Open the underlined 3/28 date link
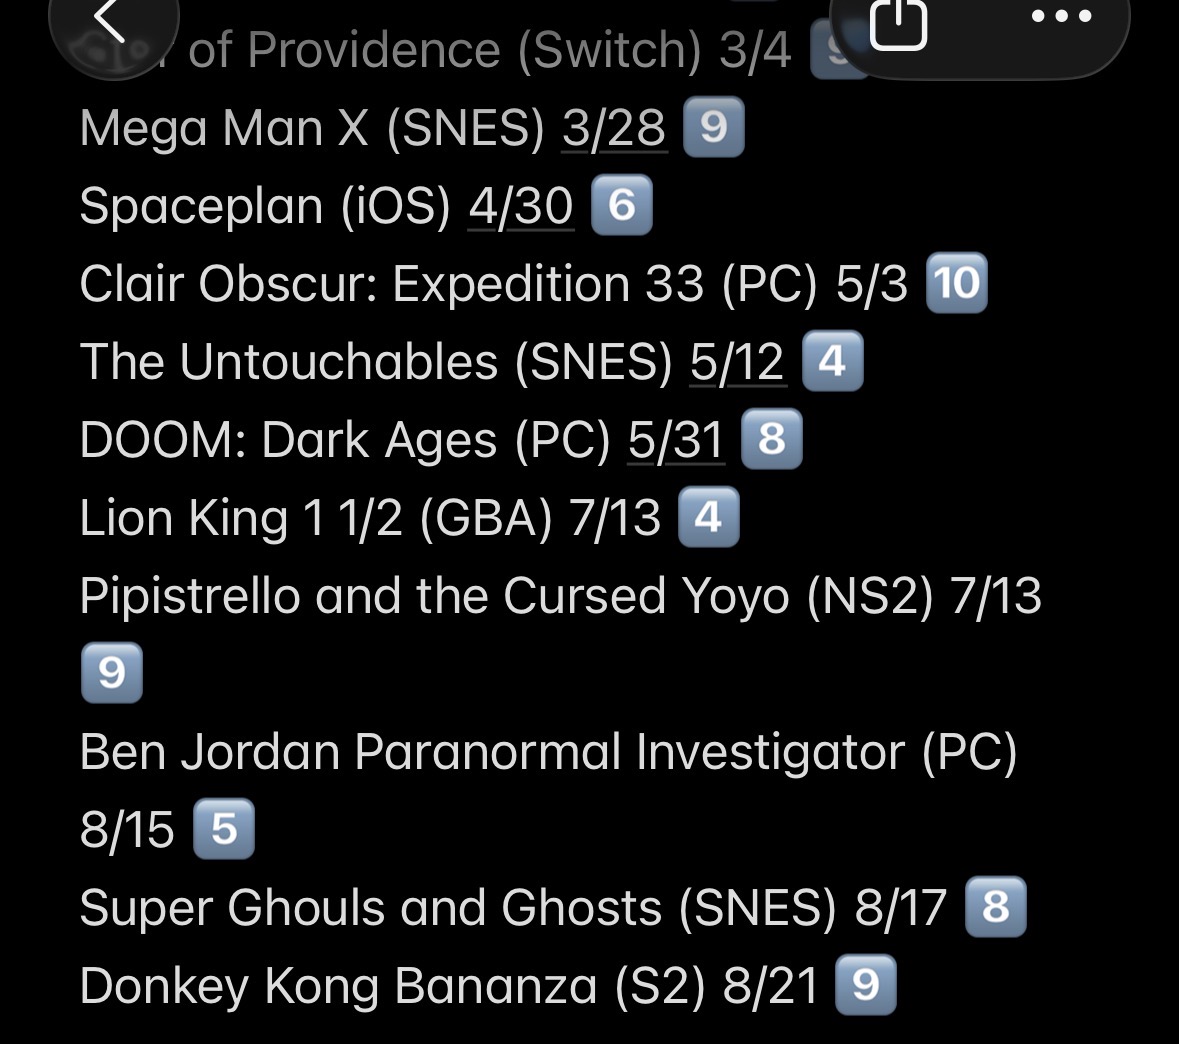The image size is (1179, 1044). (x=614, y=128)
